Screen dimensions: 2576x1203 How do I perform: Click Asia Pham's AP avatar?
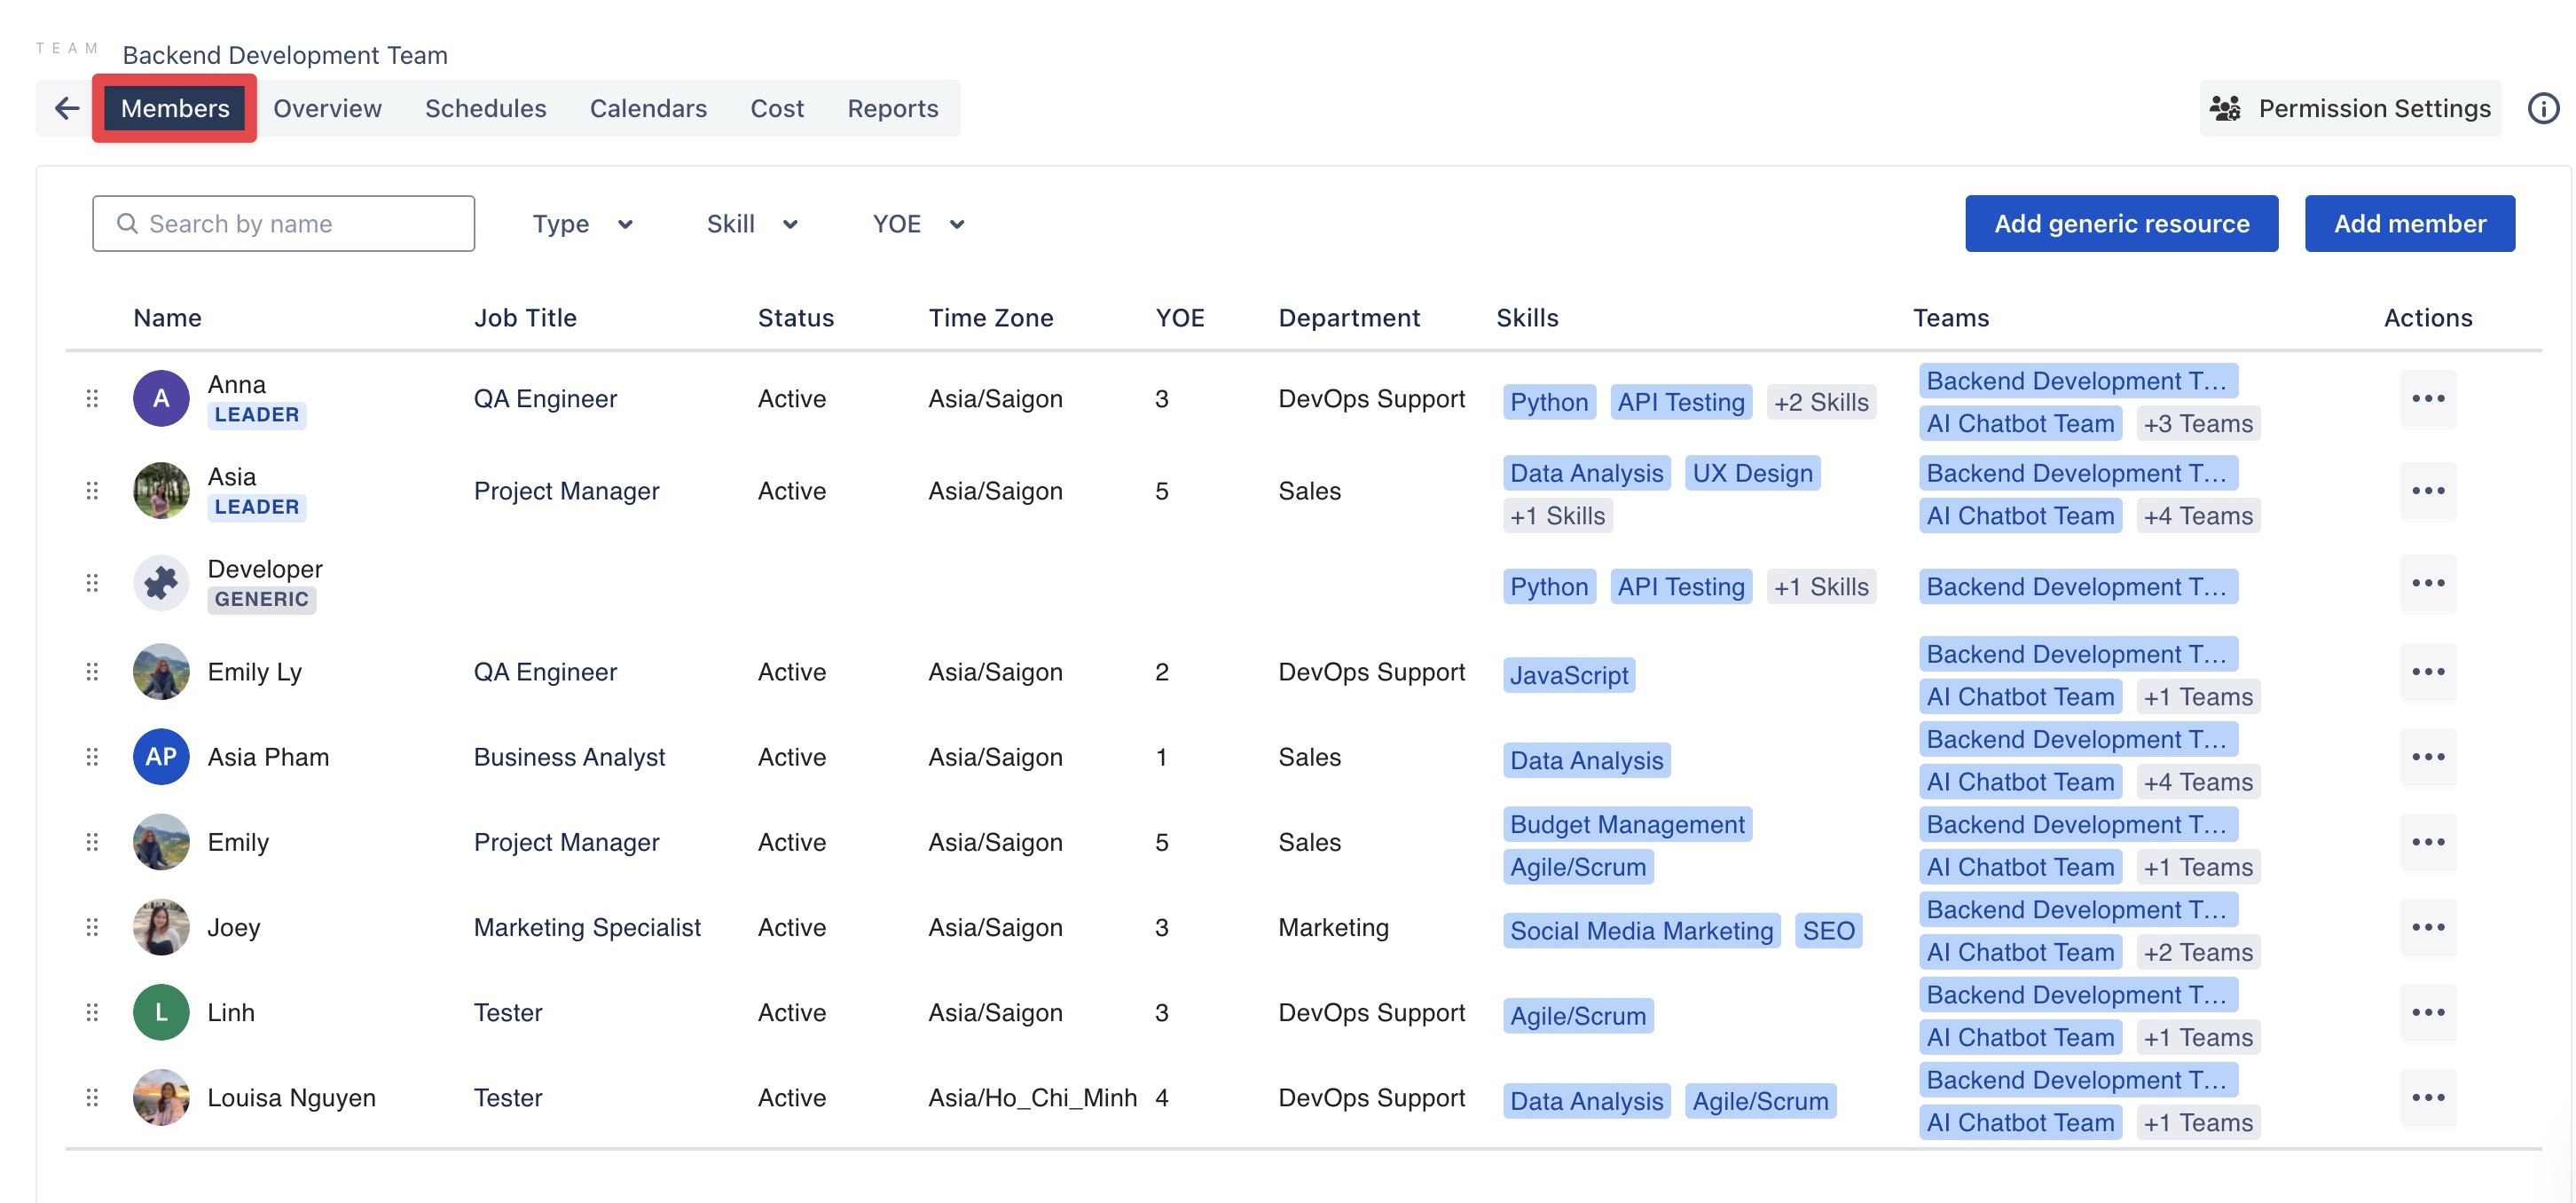coord(161,757)
